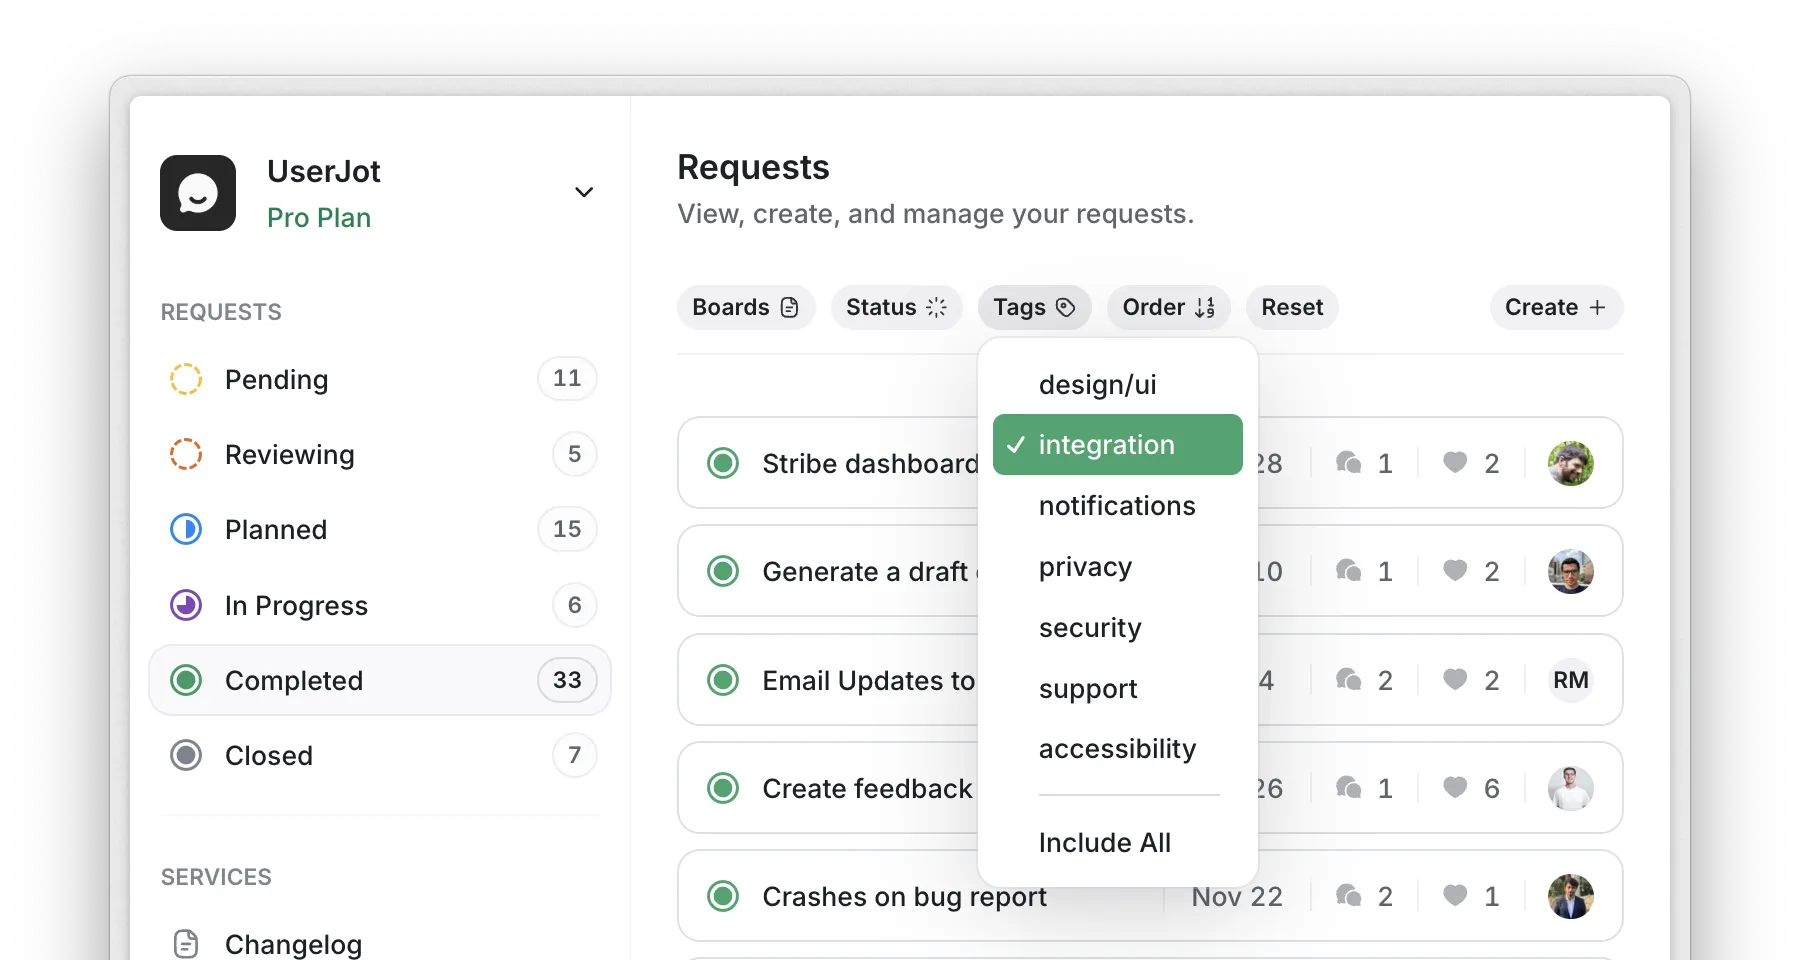Open the Closed requests list
Screen dimensions: 1800x960
point(380,755)
